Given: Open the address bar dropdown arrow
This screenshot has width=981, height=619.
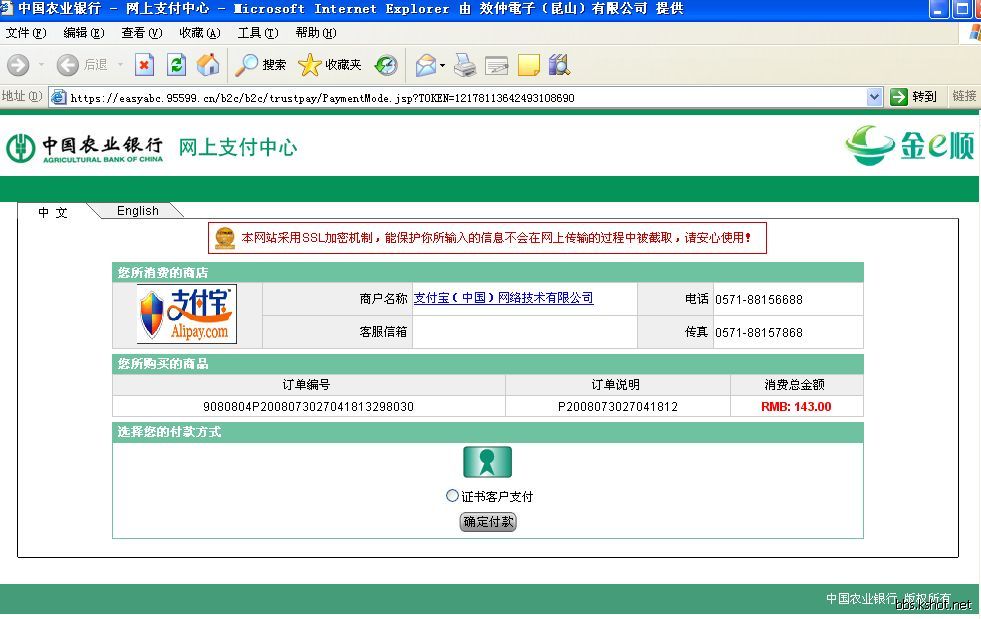Looking at the screenshot, I should 874,96.
